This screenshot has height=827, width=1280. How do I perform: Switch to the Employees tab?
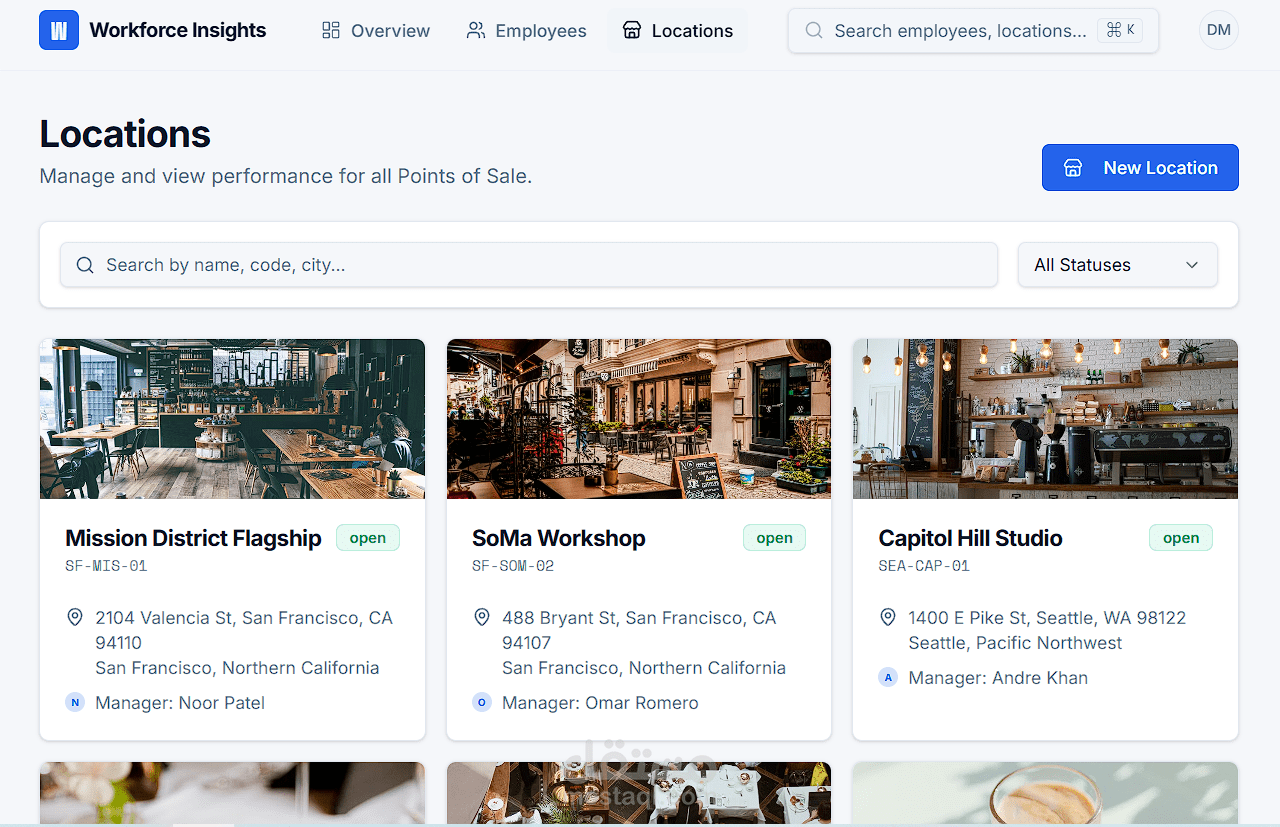526,30
